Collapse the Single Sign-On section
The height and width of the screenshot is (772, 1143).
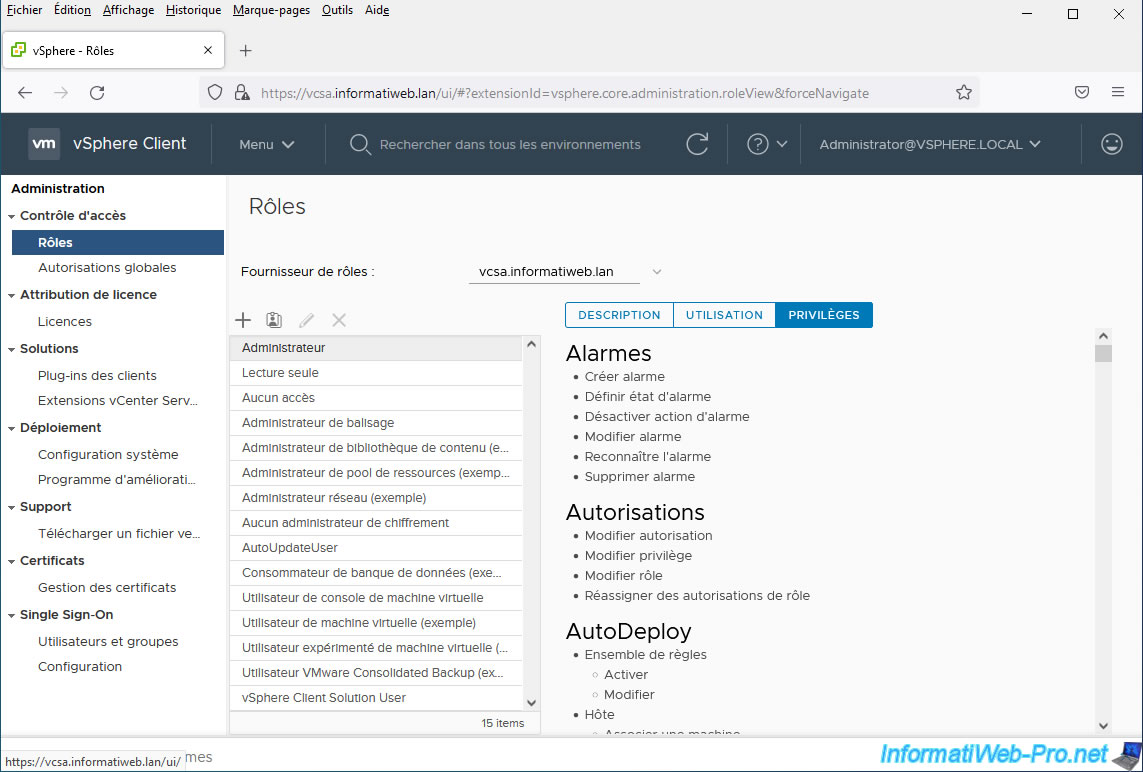12,615
